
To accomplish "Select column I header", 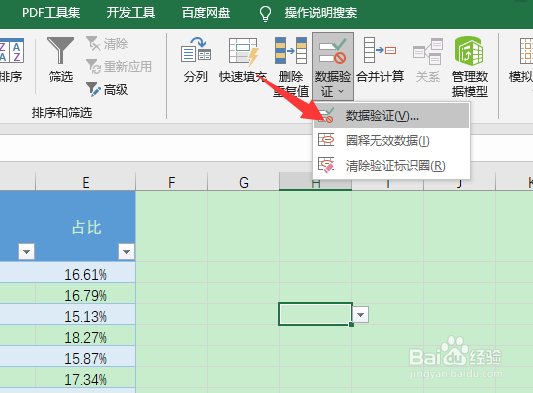I will coord(388,184).
